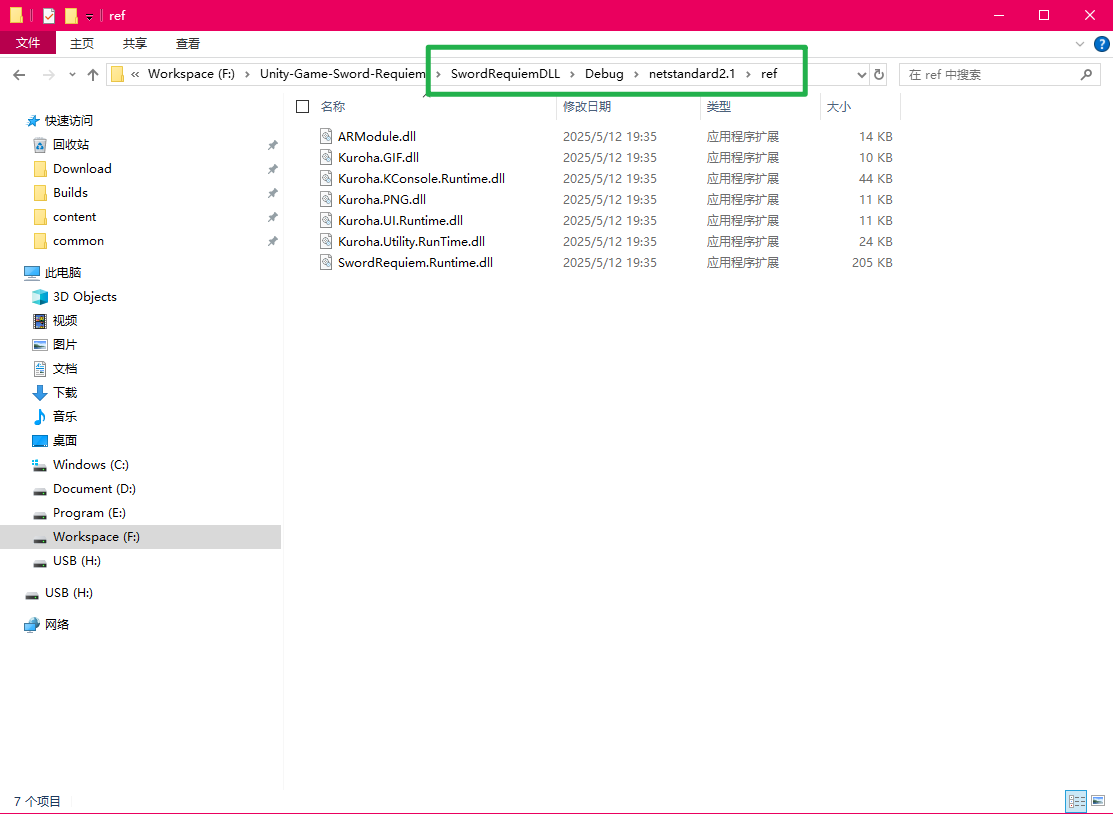Toggle the select-all checkbox in header
This screenshot has height=814, width=1113.
tap(303, 107)
